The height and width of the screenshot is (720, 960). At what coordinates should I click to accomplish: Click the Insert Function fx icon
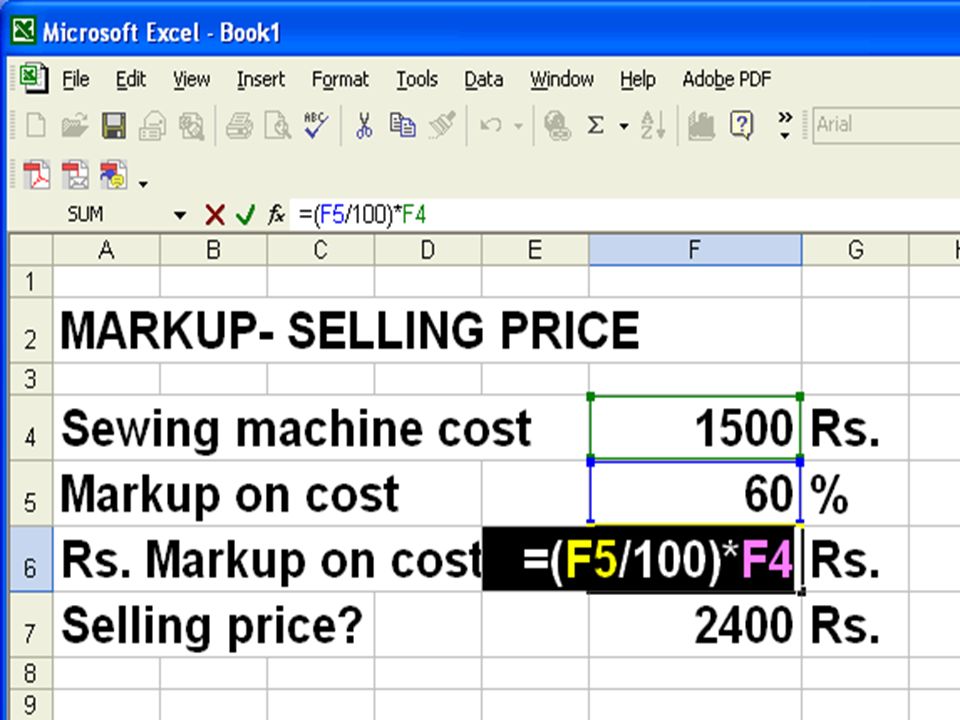click(x=276, y=214)
